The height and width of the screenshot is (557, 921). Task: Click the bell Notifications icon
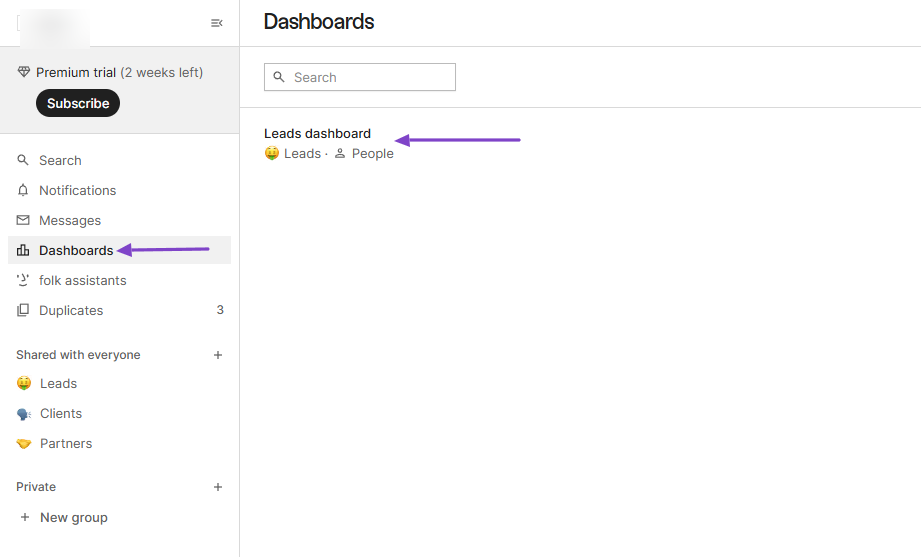[x=23, y=190]
